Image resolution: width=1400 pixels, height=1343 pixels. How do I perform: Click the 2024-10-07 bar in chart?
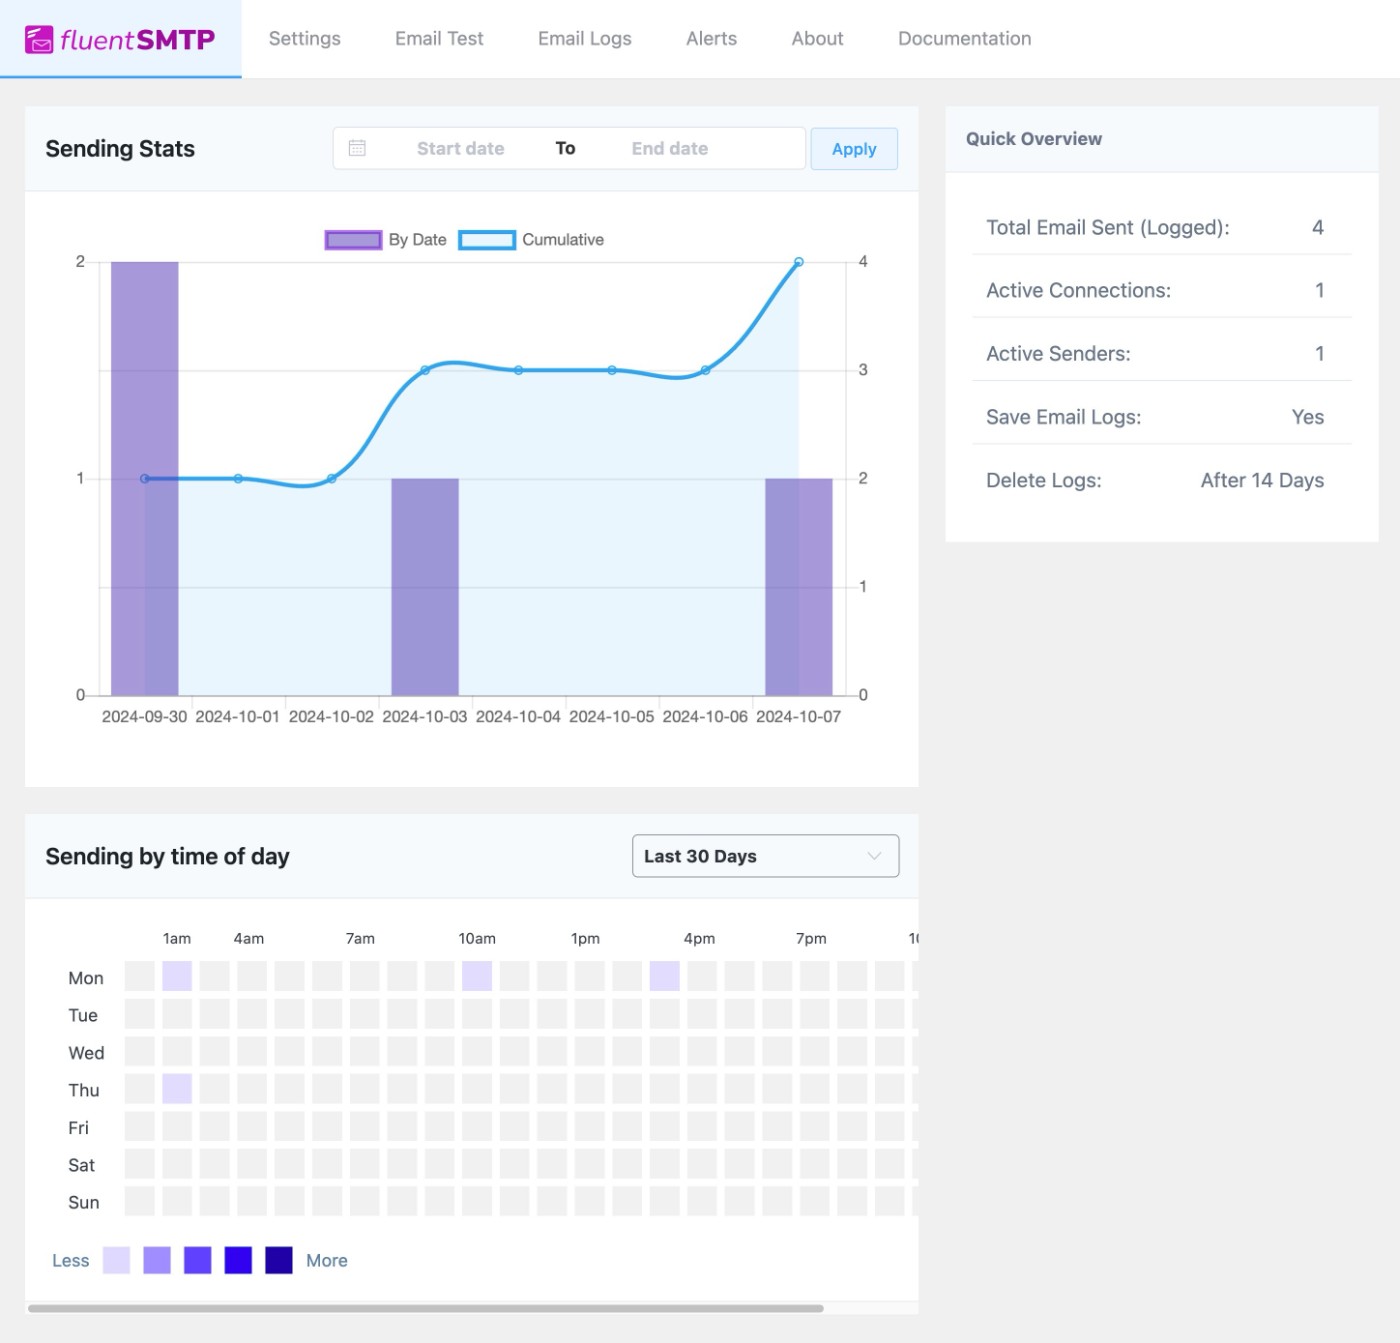(x=799, y=587)
